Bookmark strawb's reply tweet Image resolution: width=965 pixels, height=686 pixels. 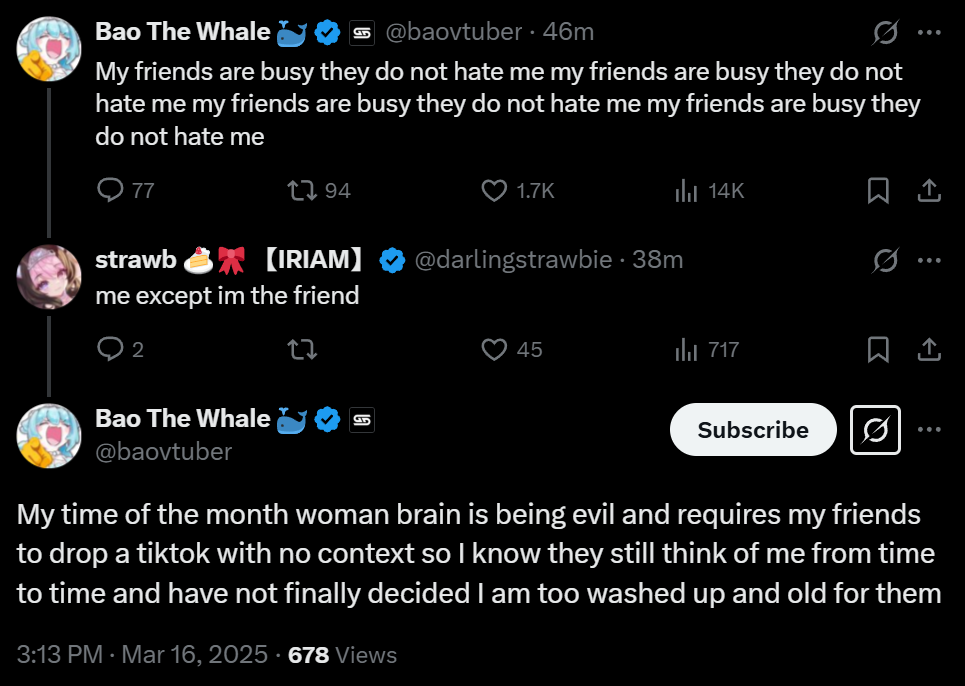click(x=878, y=349)
